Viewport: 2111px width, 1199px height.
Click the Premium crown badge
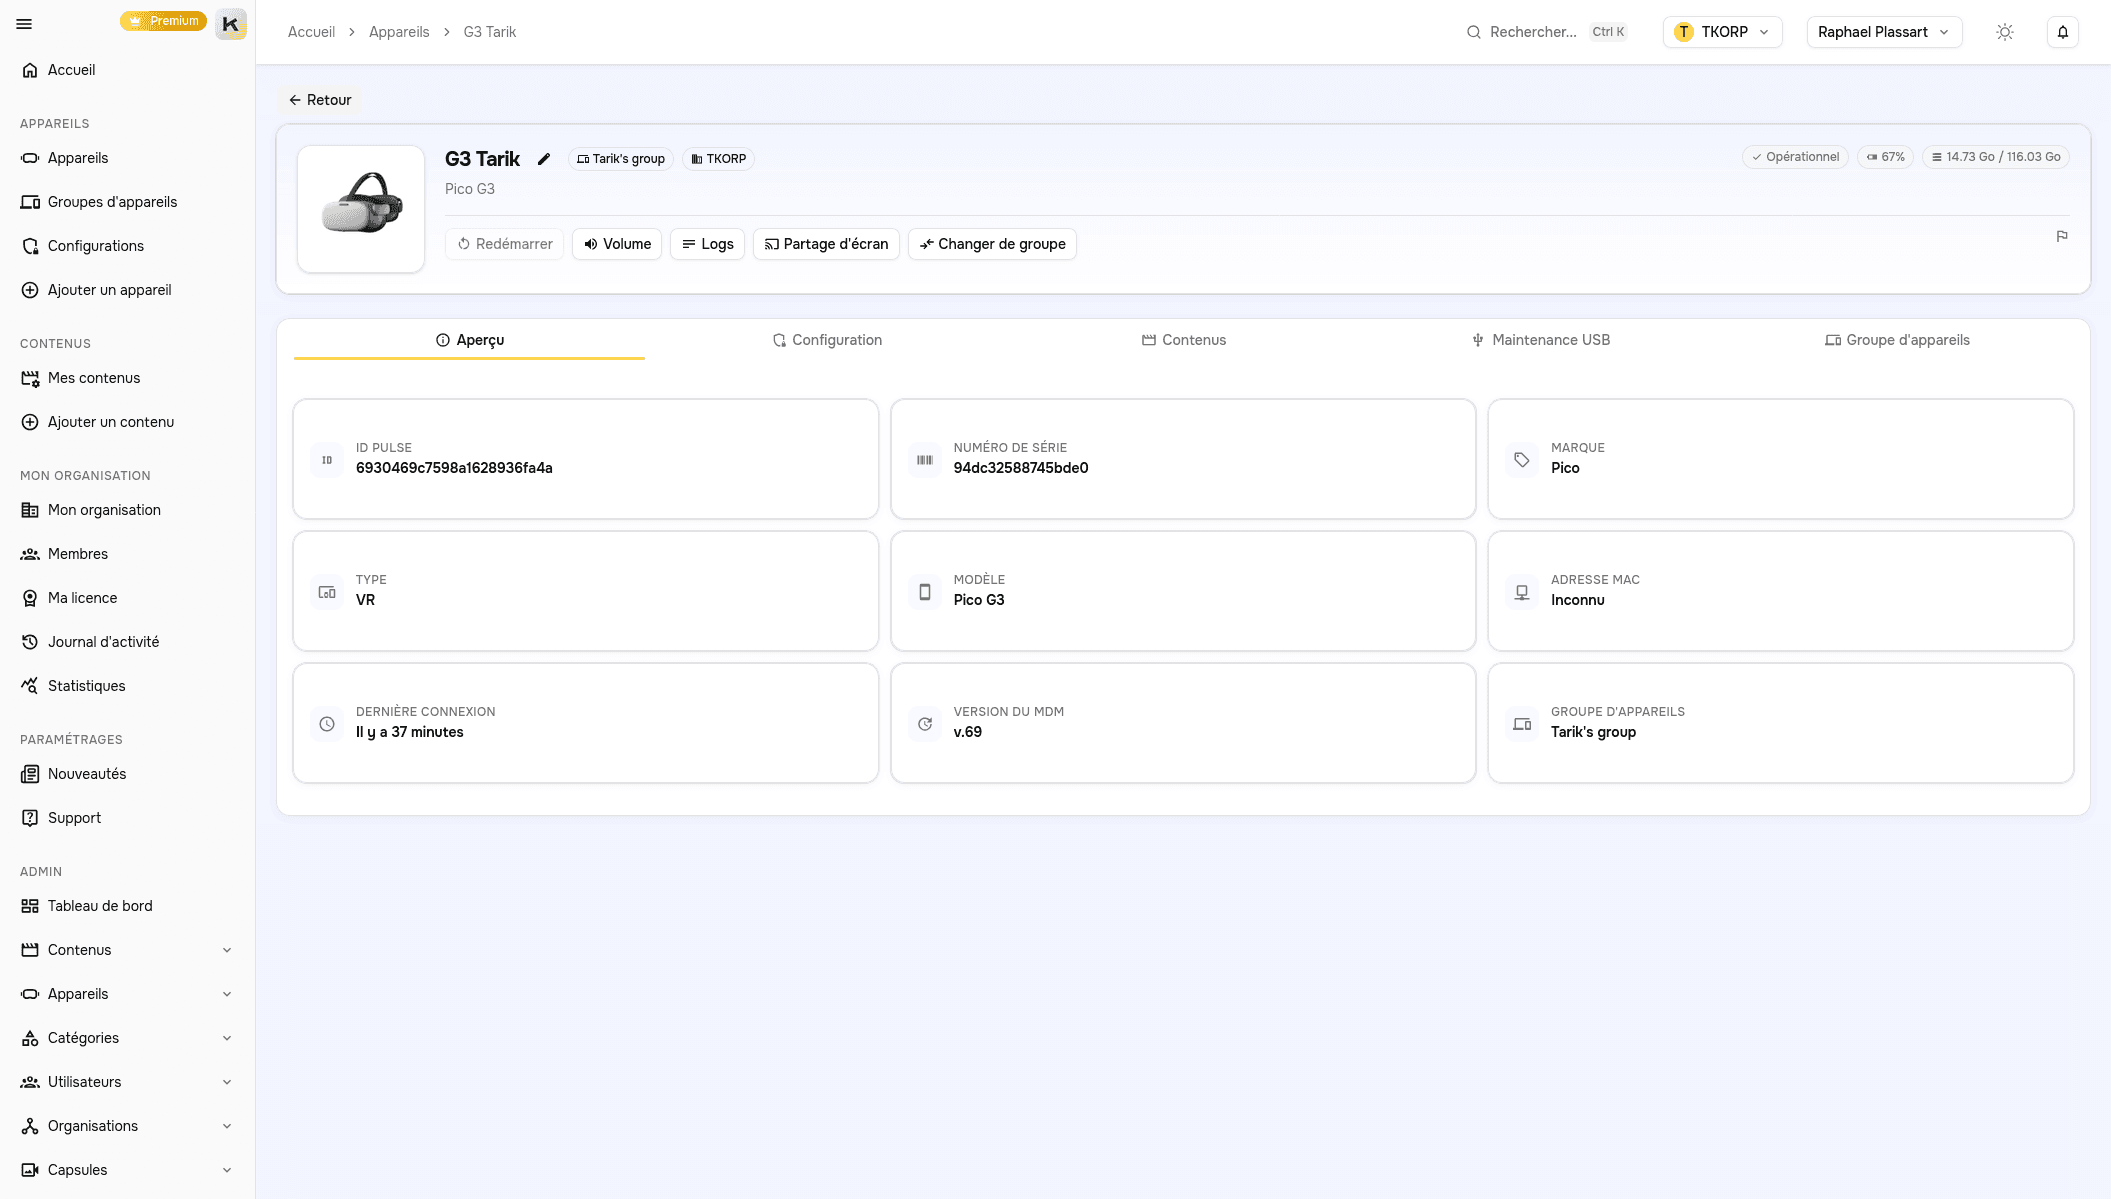pyautogui.click(x=163, y=21)
